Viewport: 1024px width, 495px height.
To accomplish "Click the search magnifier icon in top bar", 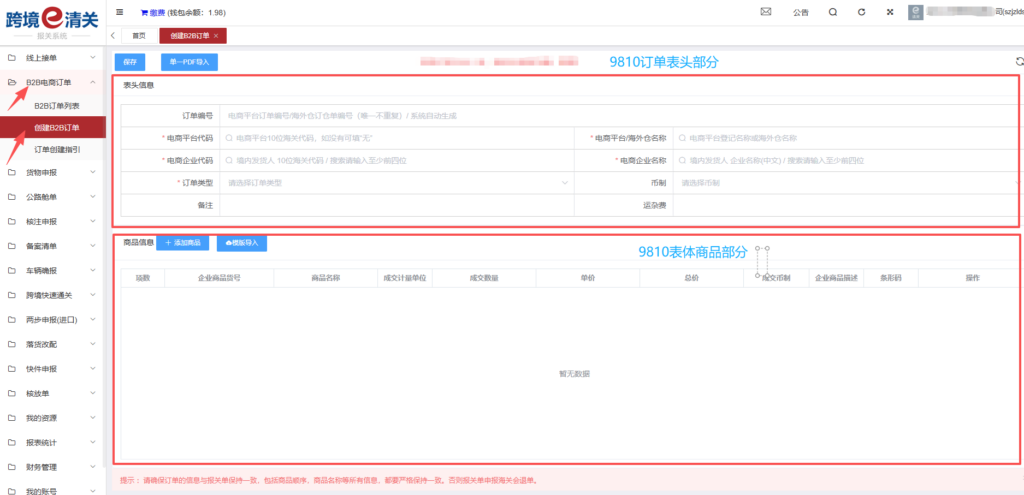I will tap(833, 12).
